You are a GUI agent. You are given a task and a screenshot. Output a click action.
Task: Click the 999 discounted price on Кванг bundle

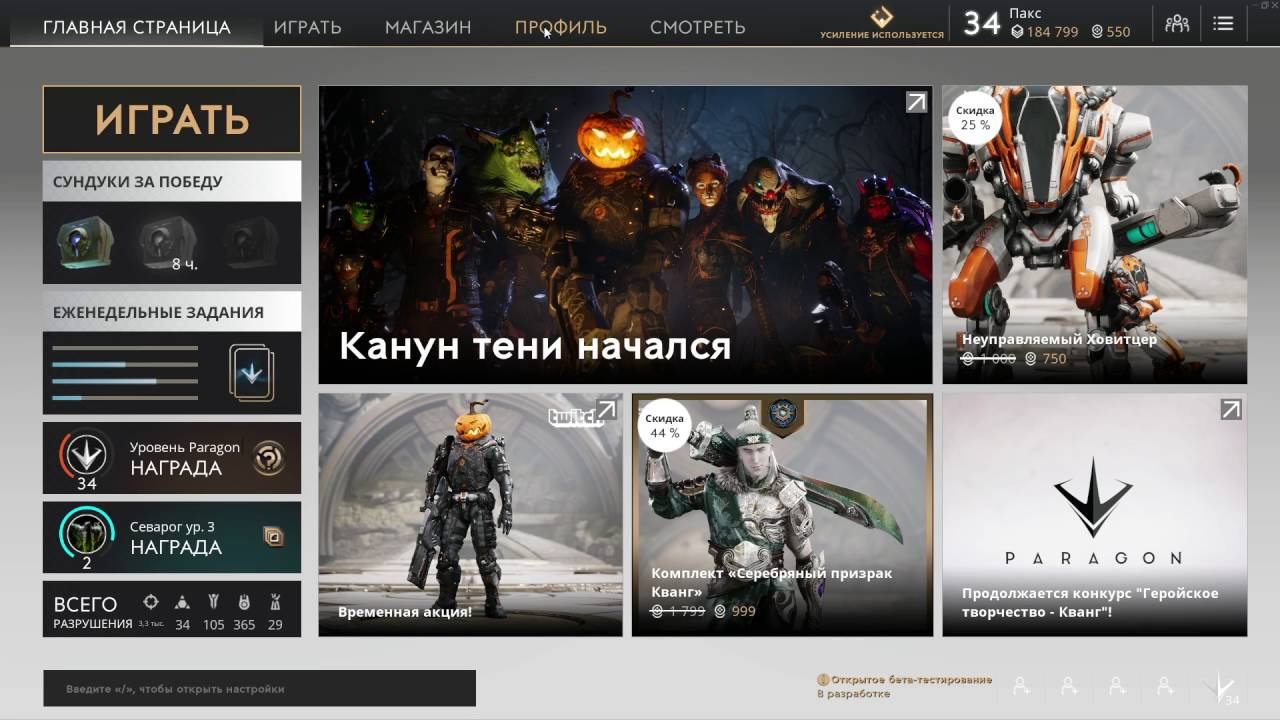click(734, 611)
